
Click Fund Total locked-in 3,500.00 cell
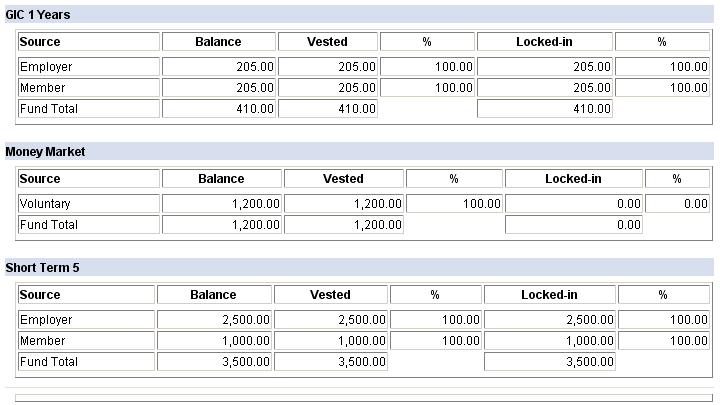[550, 362]
